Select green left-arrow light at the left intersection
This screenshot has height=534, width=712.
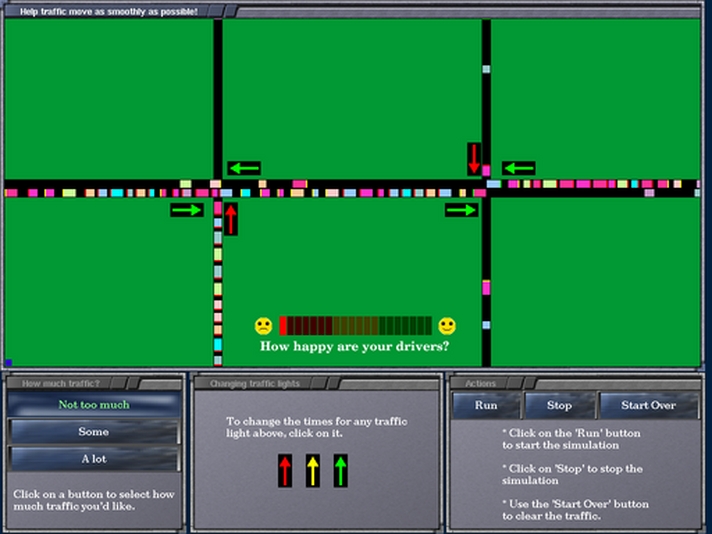point(243,168)
